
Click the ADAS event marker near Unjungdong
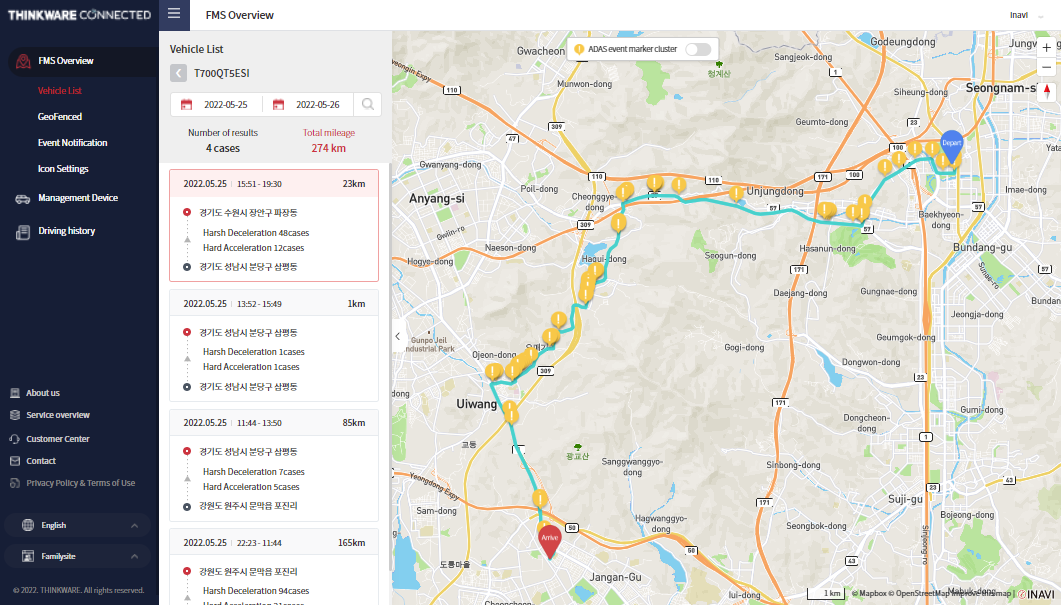pos(736,194)
